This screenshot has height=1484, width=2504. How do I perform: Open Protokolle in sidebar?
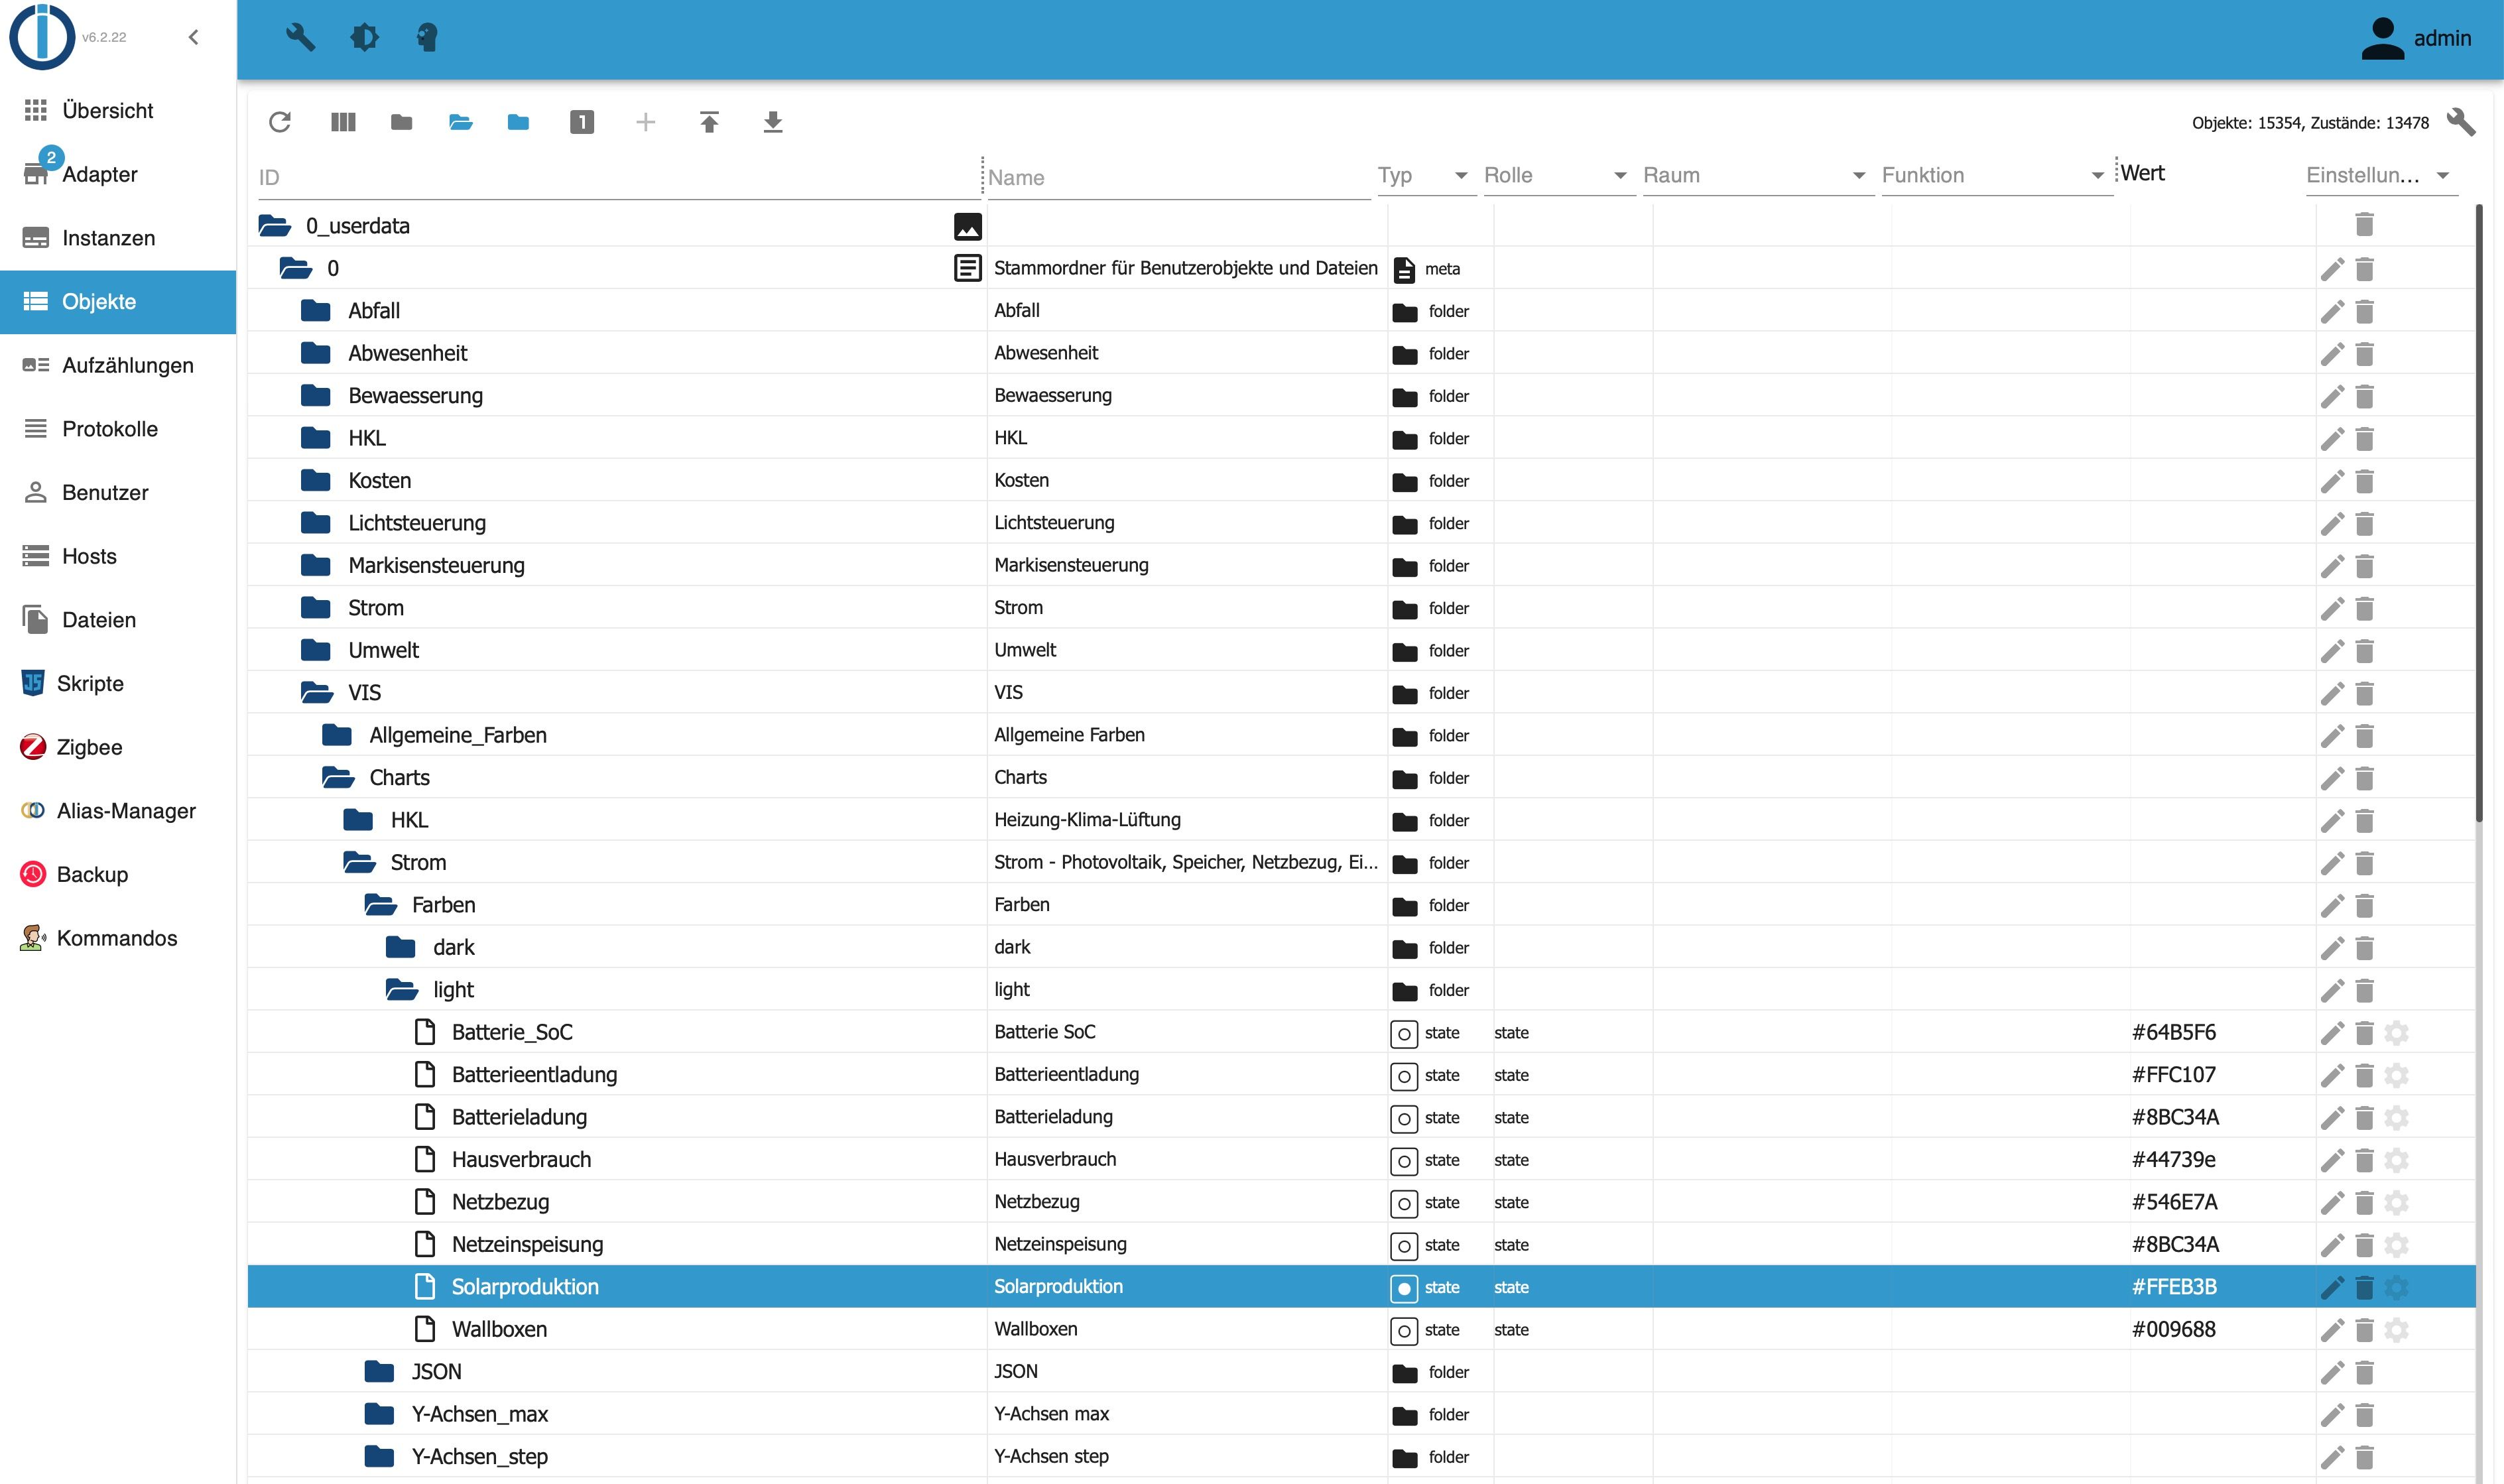click(118, 429)
